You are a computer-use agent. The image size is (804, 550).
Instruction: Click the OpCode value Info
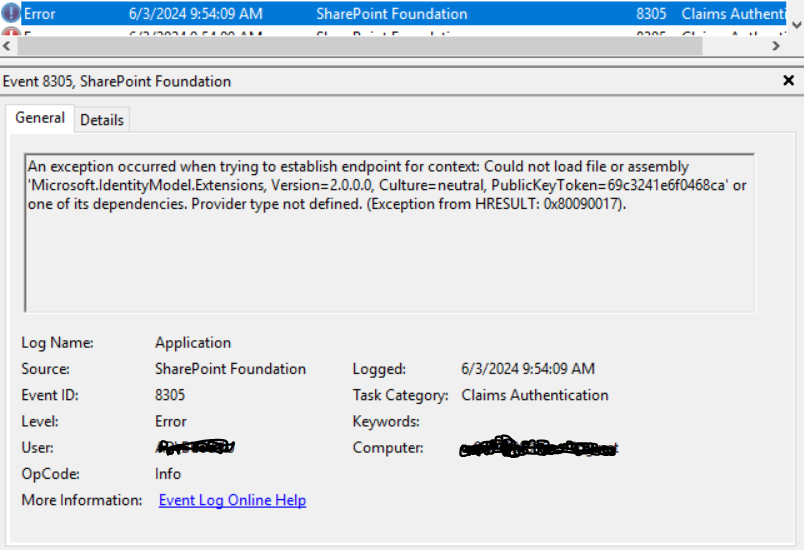(x=168, y=474)
